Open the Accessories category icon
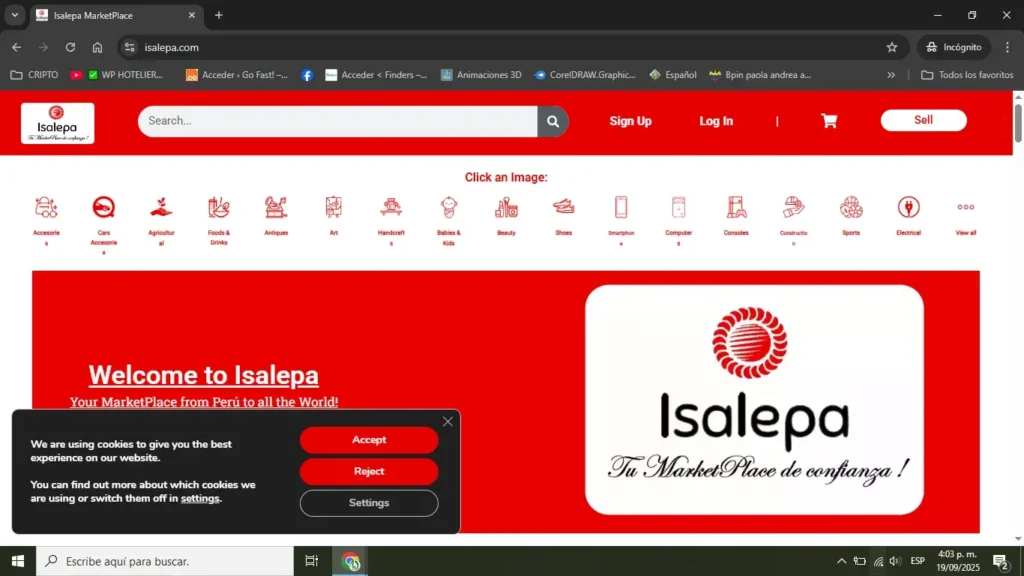 tap(46, 208)
